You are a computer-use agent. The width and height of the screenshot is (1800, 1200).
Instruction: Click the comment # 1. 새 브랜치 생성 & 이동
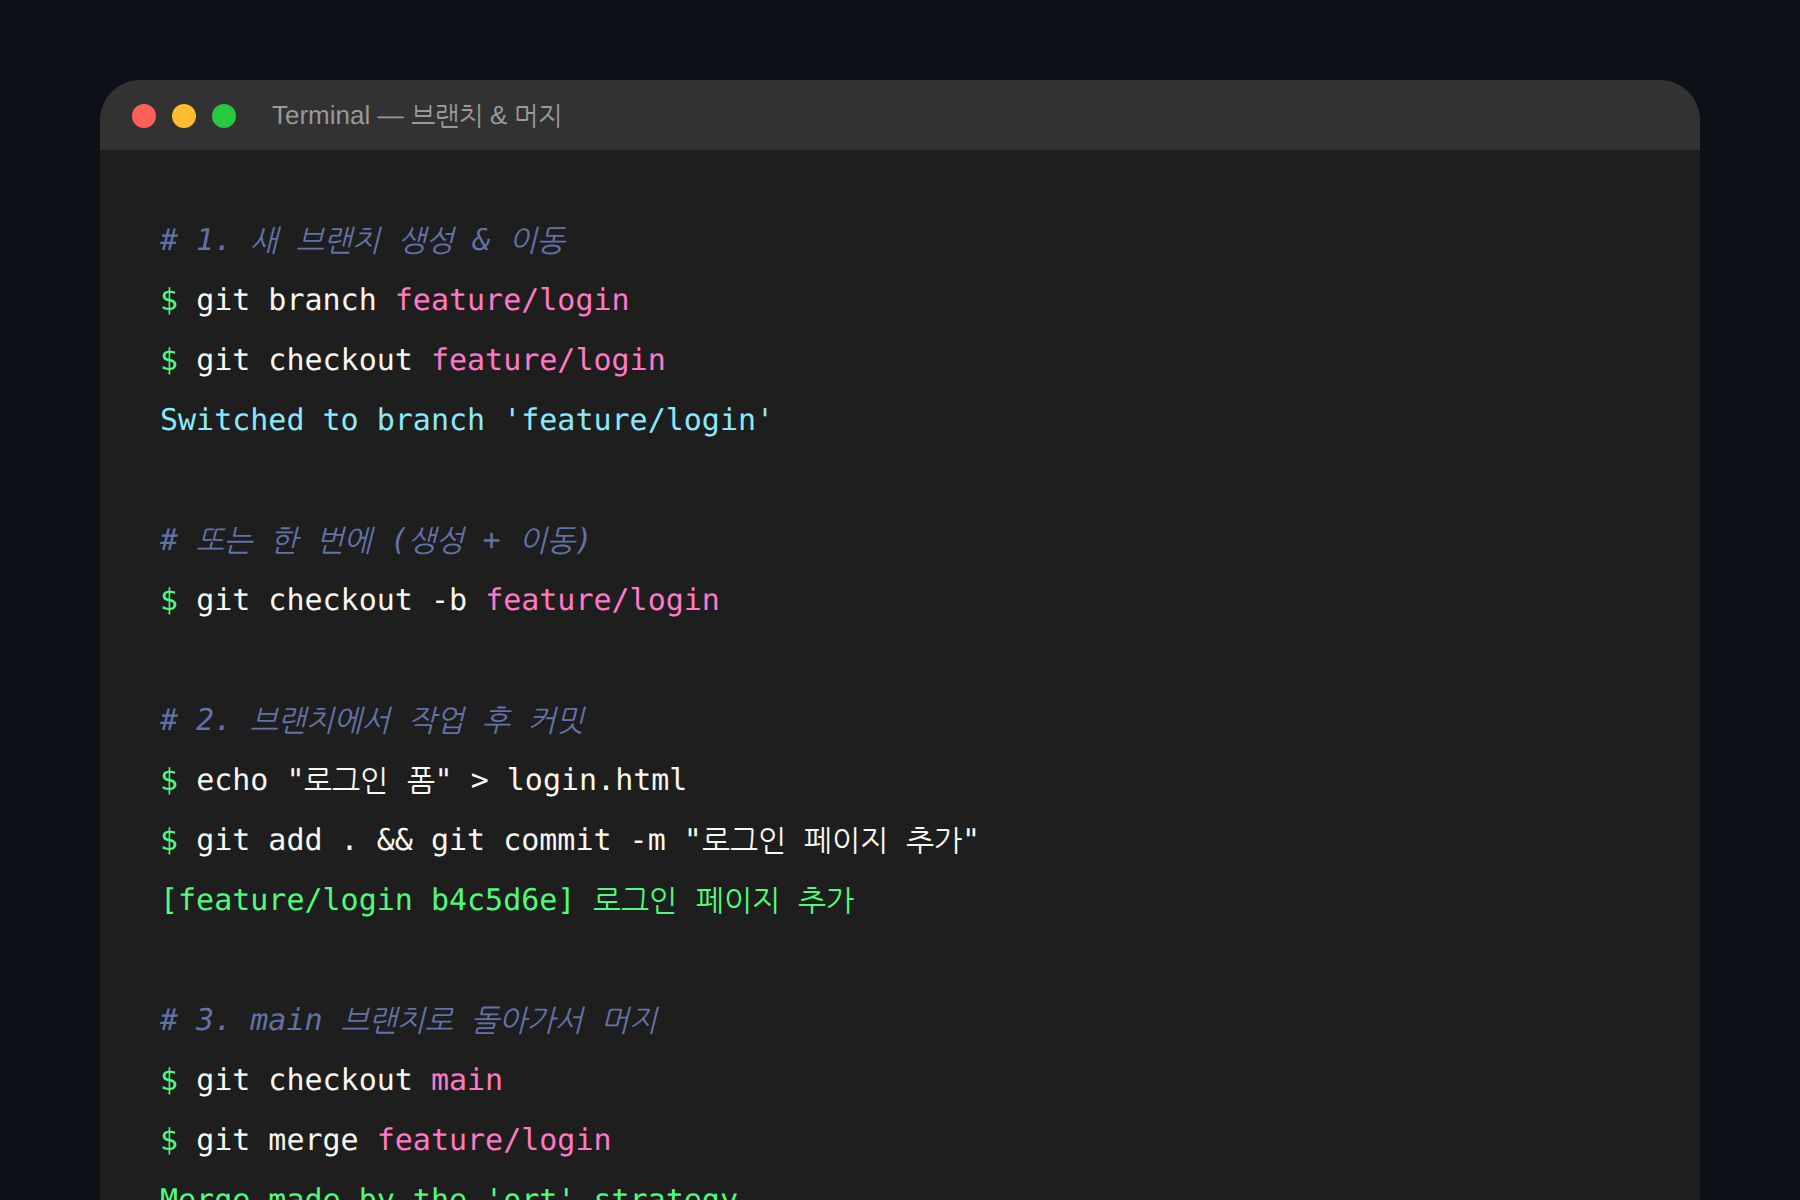(364, 238)
